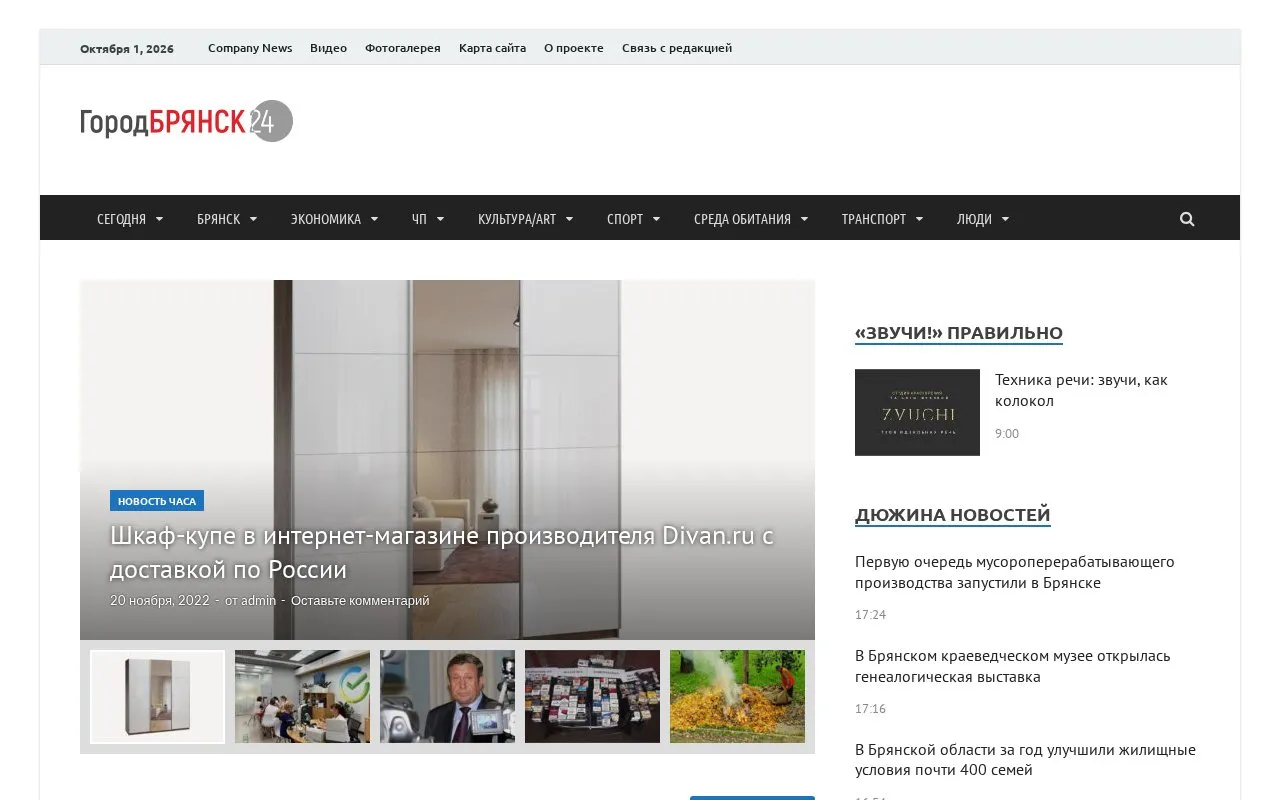Image resolution: width=1280 pixels, height=800 pixels.
Task: Open the Шкаф-купе Divan.ru article headline
Action: (442, 552)
